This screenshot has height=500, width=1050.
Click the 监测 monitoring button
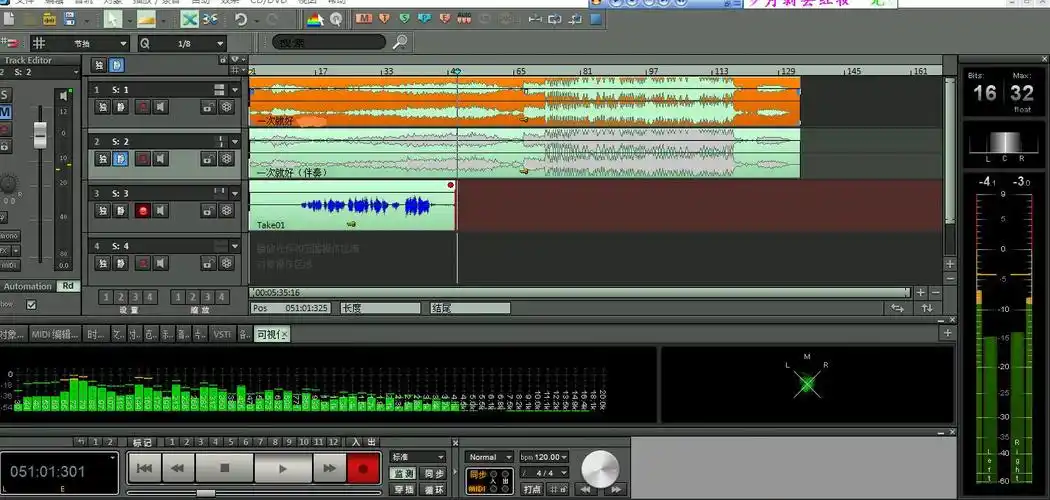tap(403, 473)
